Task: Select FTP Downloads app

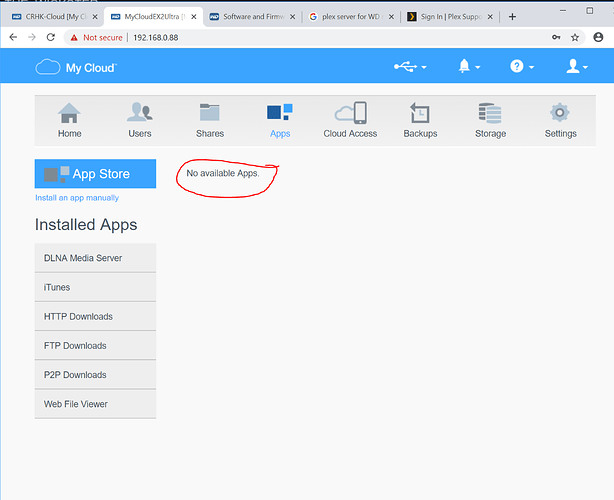Action: [x=95, y=345]
